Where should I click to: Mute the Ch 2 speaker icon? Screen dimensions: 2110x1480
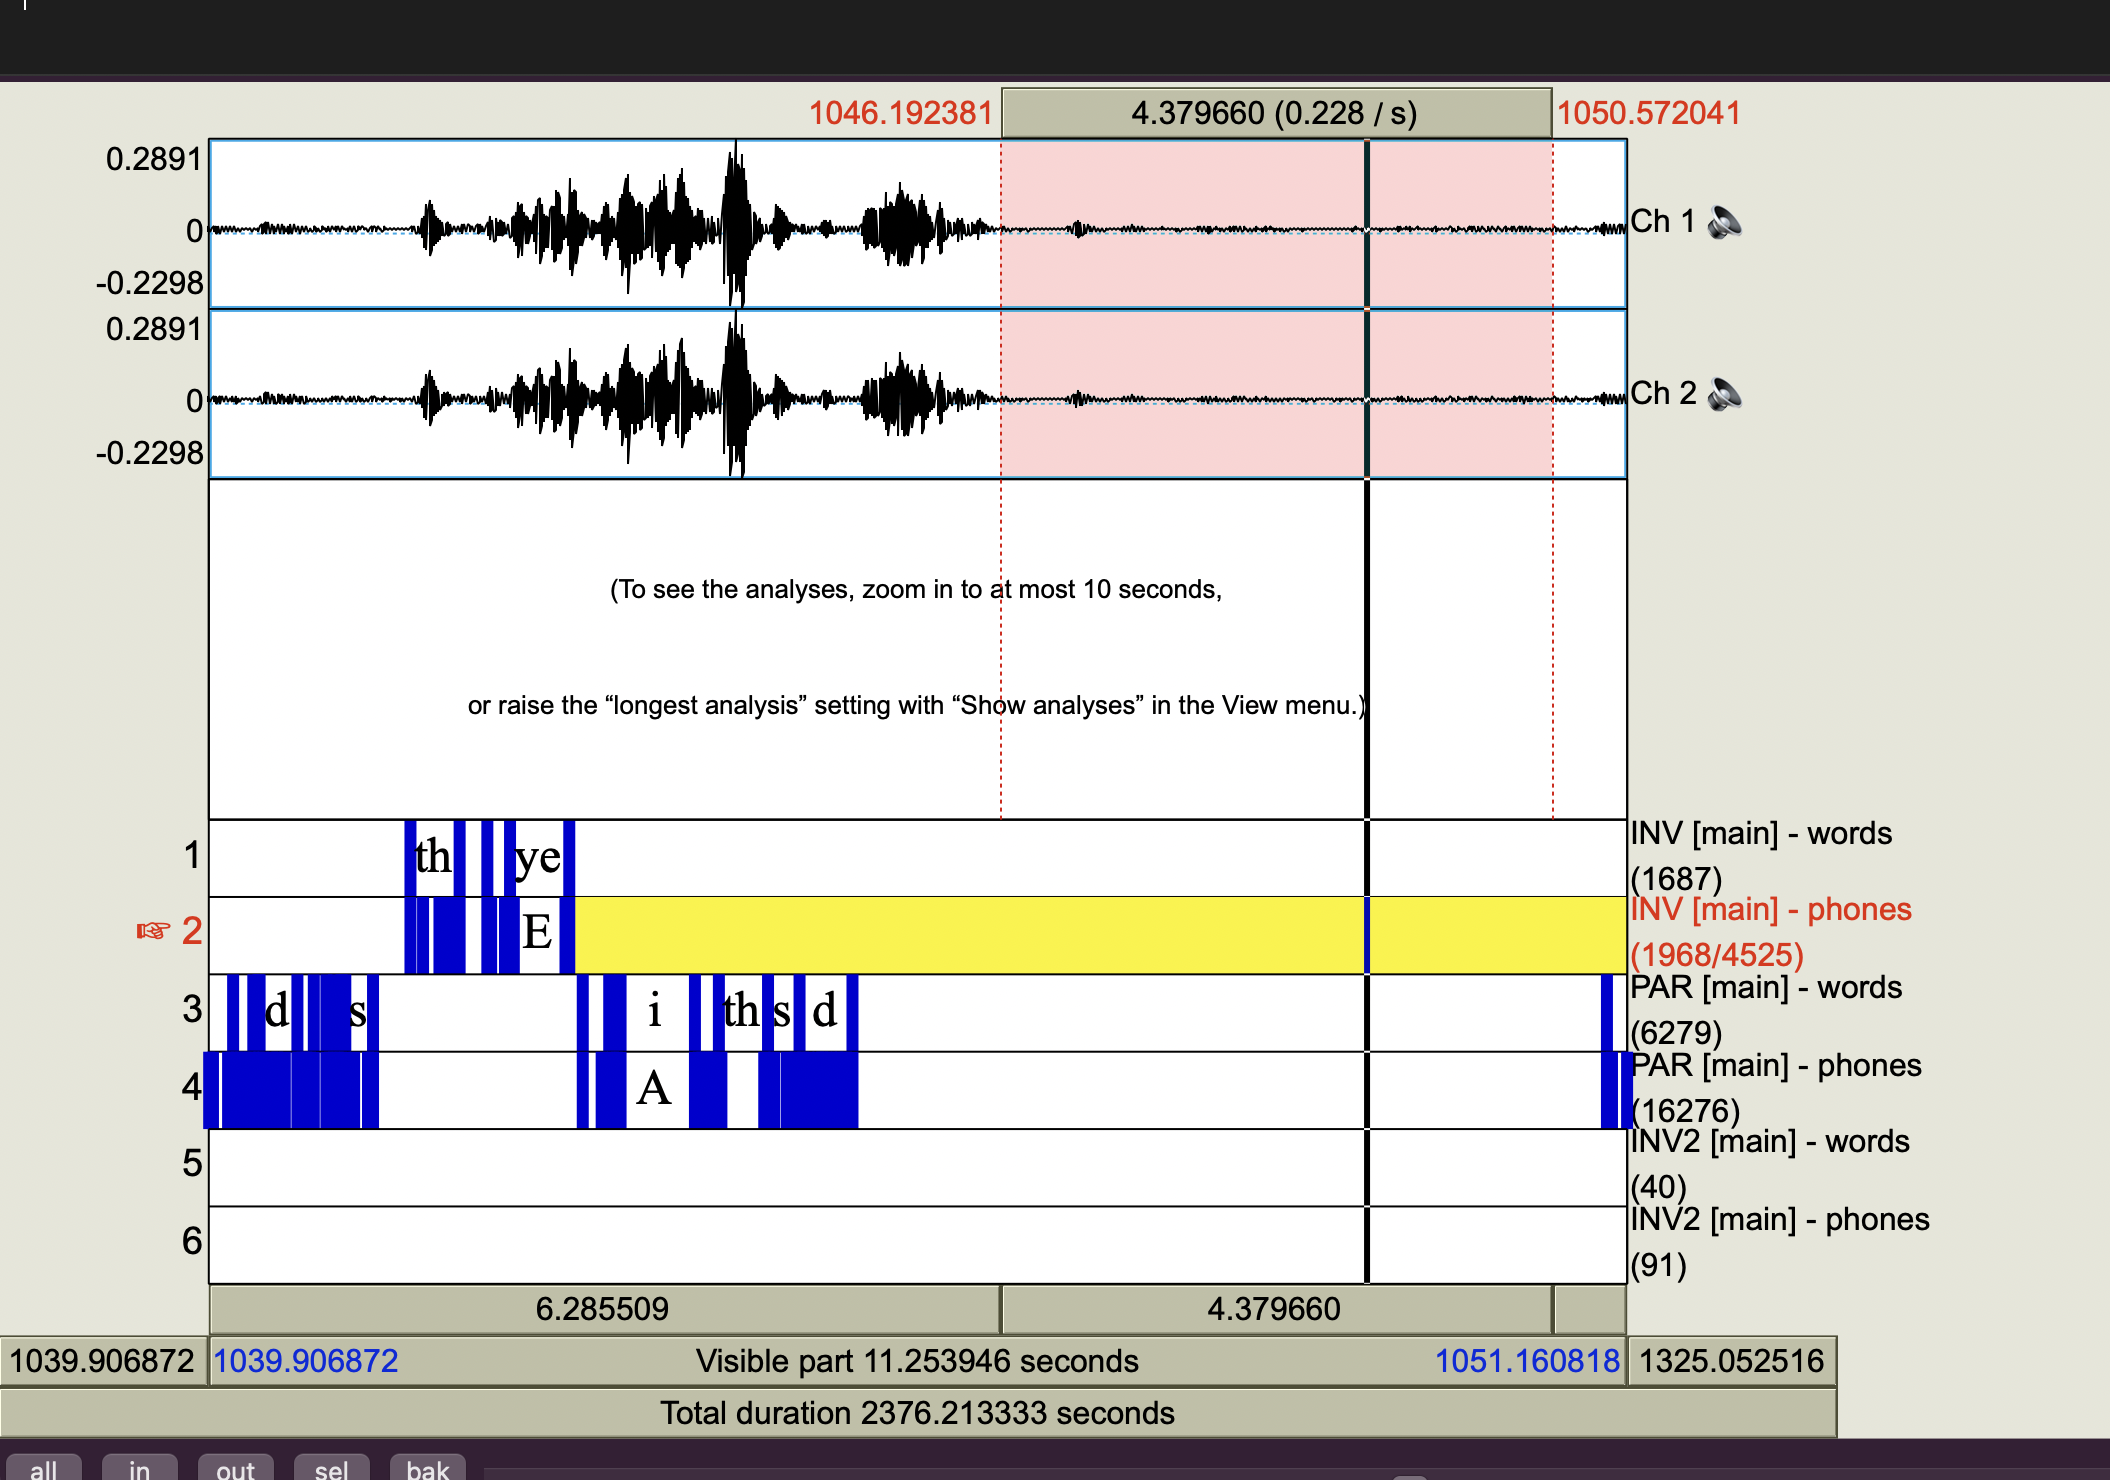pos(1724,394)
